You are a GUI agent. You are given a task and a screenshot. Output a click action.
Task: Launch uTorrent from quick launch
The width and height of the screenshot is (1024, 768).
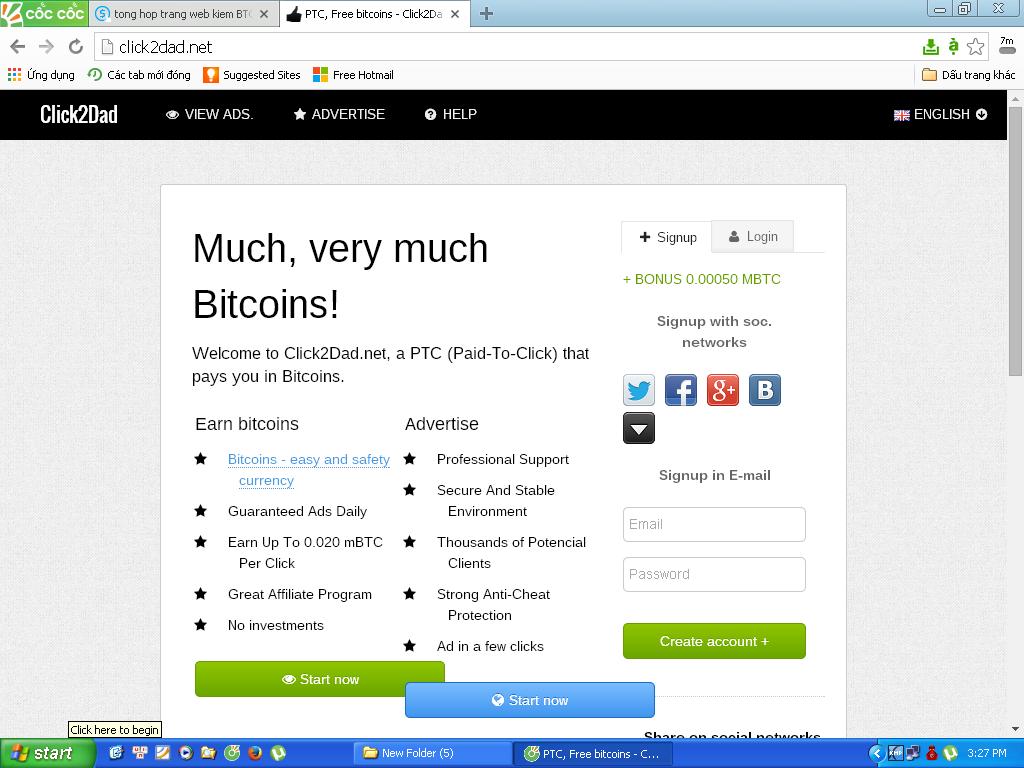pos(278,753)
